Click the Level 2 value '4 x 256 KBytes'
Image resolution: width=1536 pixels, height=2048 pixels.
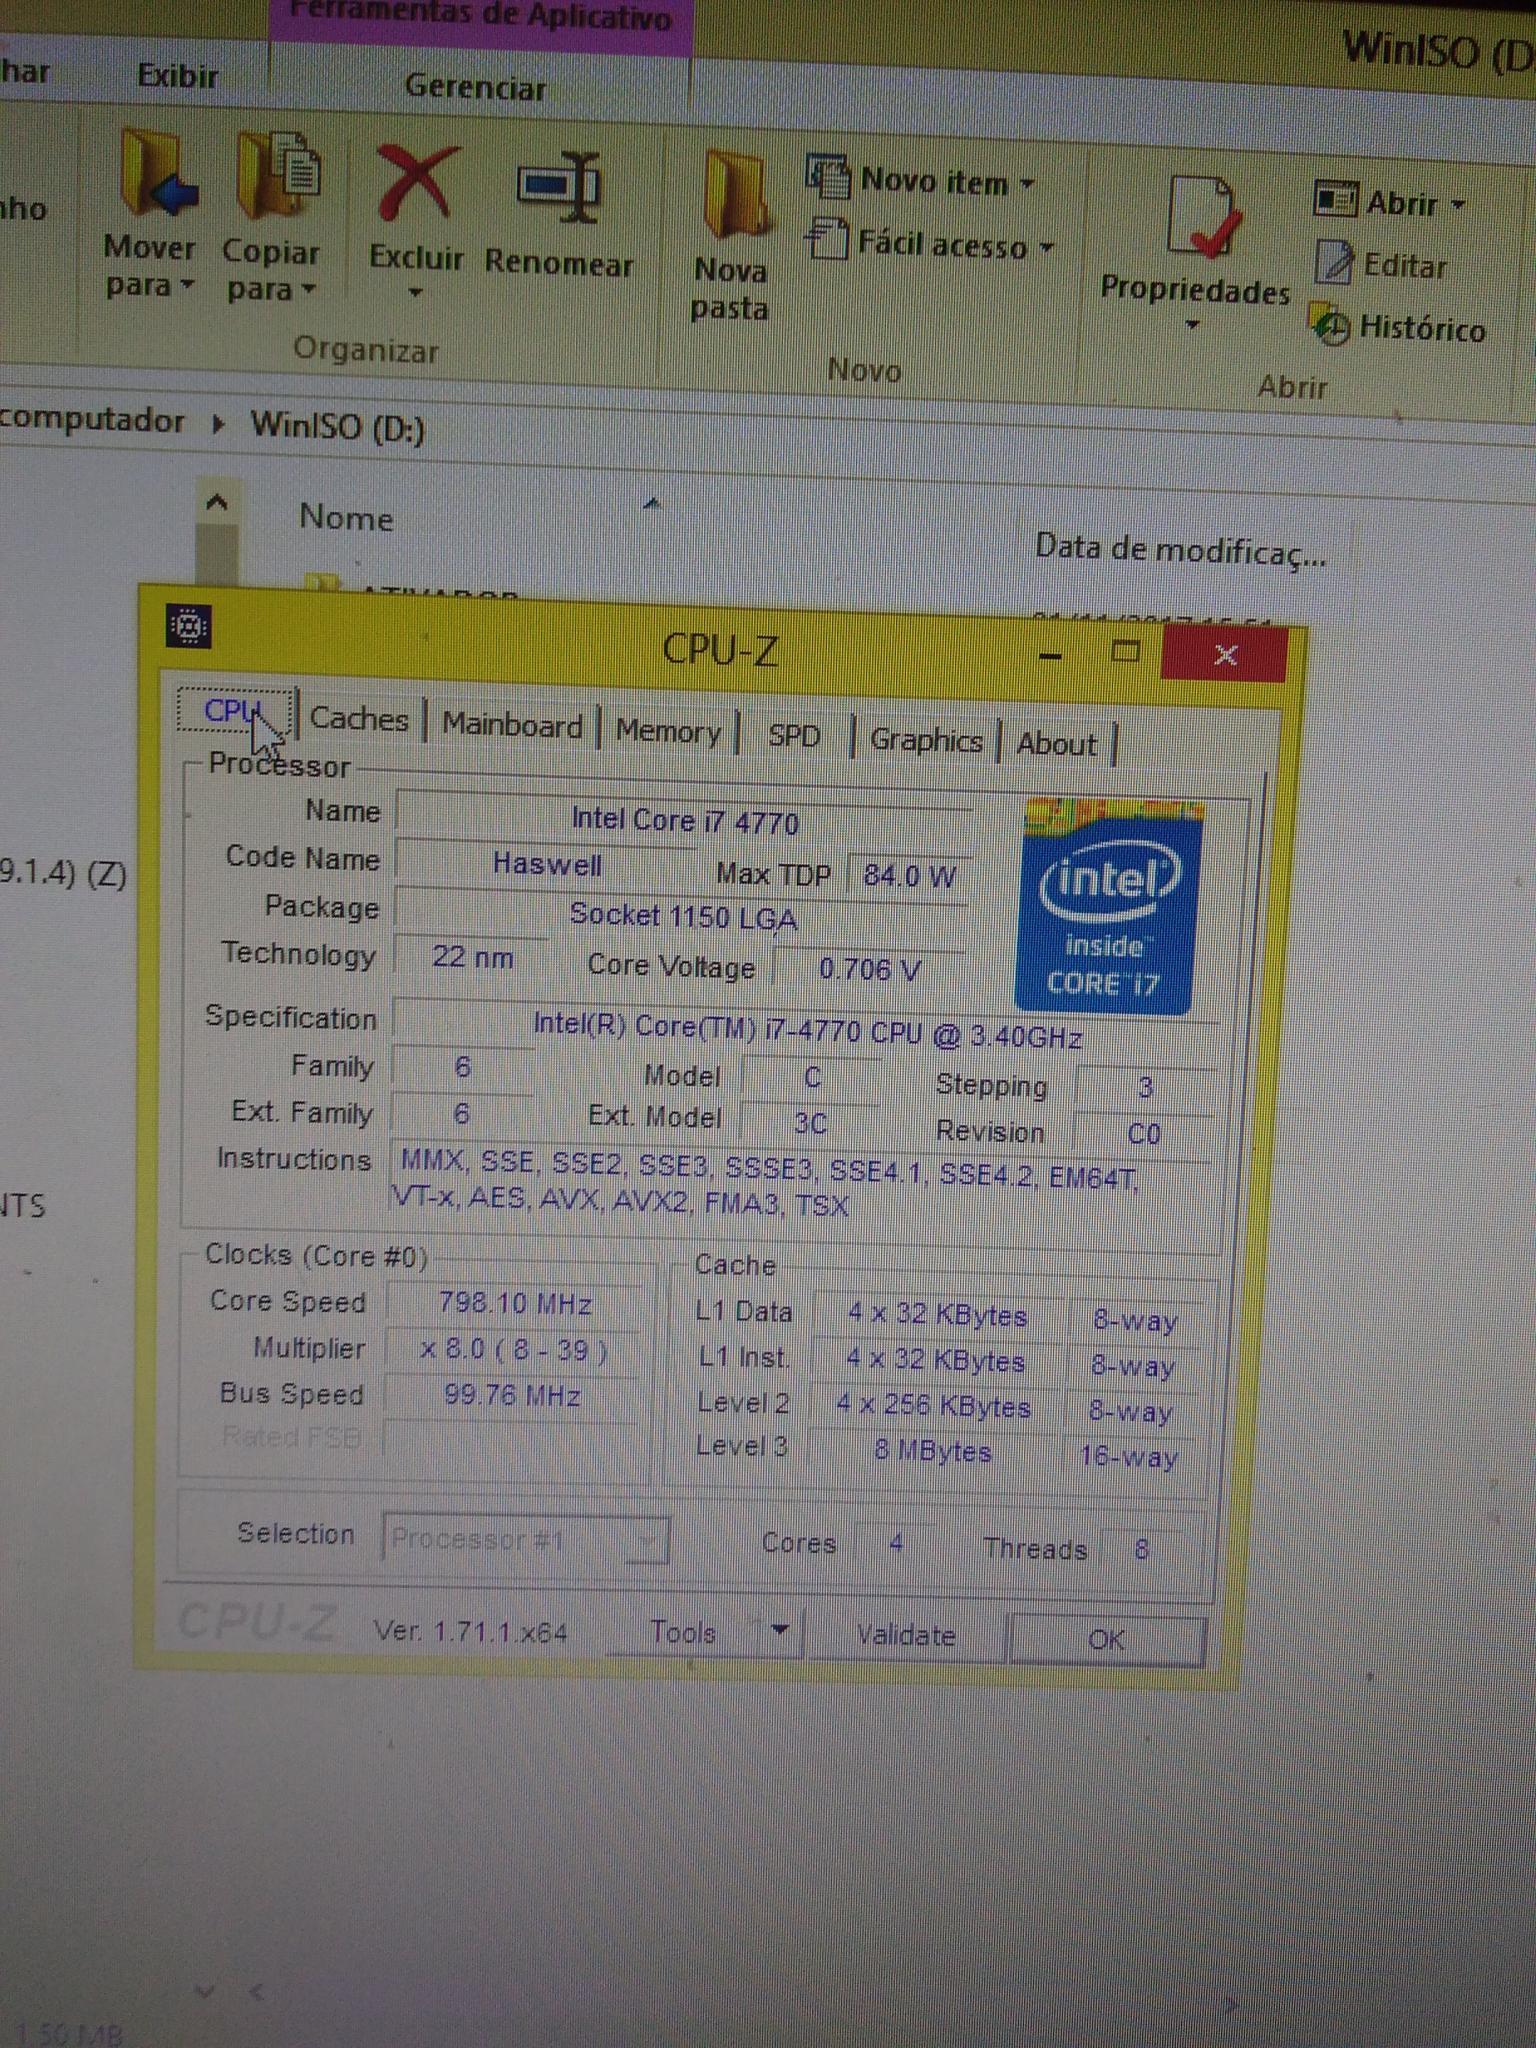(933, 1406)
